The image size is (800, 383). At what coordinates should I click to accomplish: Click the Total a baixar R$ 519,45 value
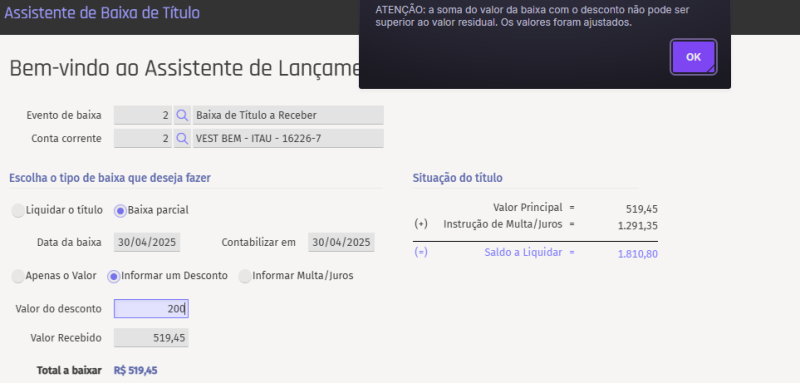[135, 371]
